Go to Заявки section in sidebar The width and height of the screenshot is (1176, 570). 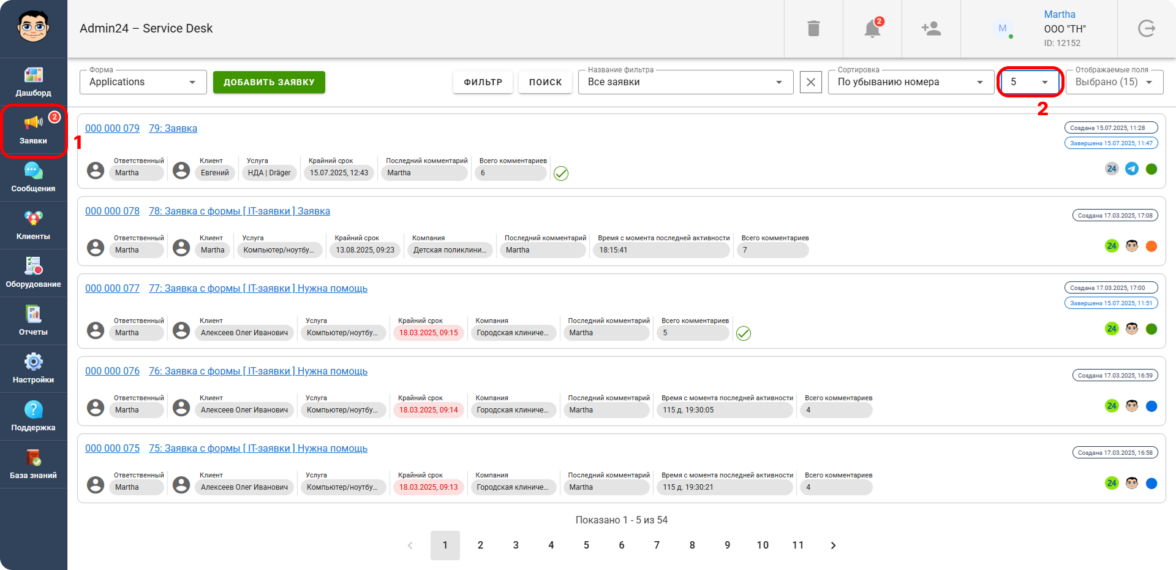point(34,128)
